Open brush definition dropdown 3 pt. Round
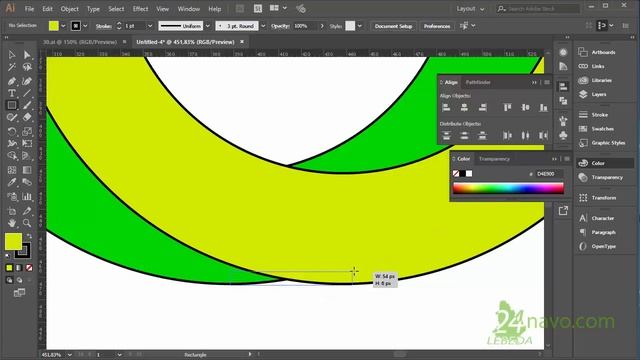640x360 pixels. click(x=263, y=26)
